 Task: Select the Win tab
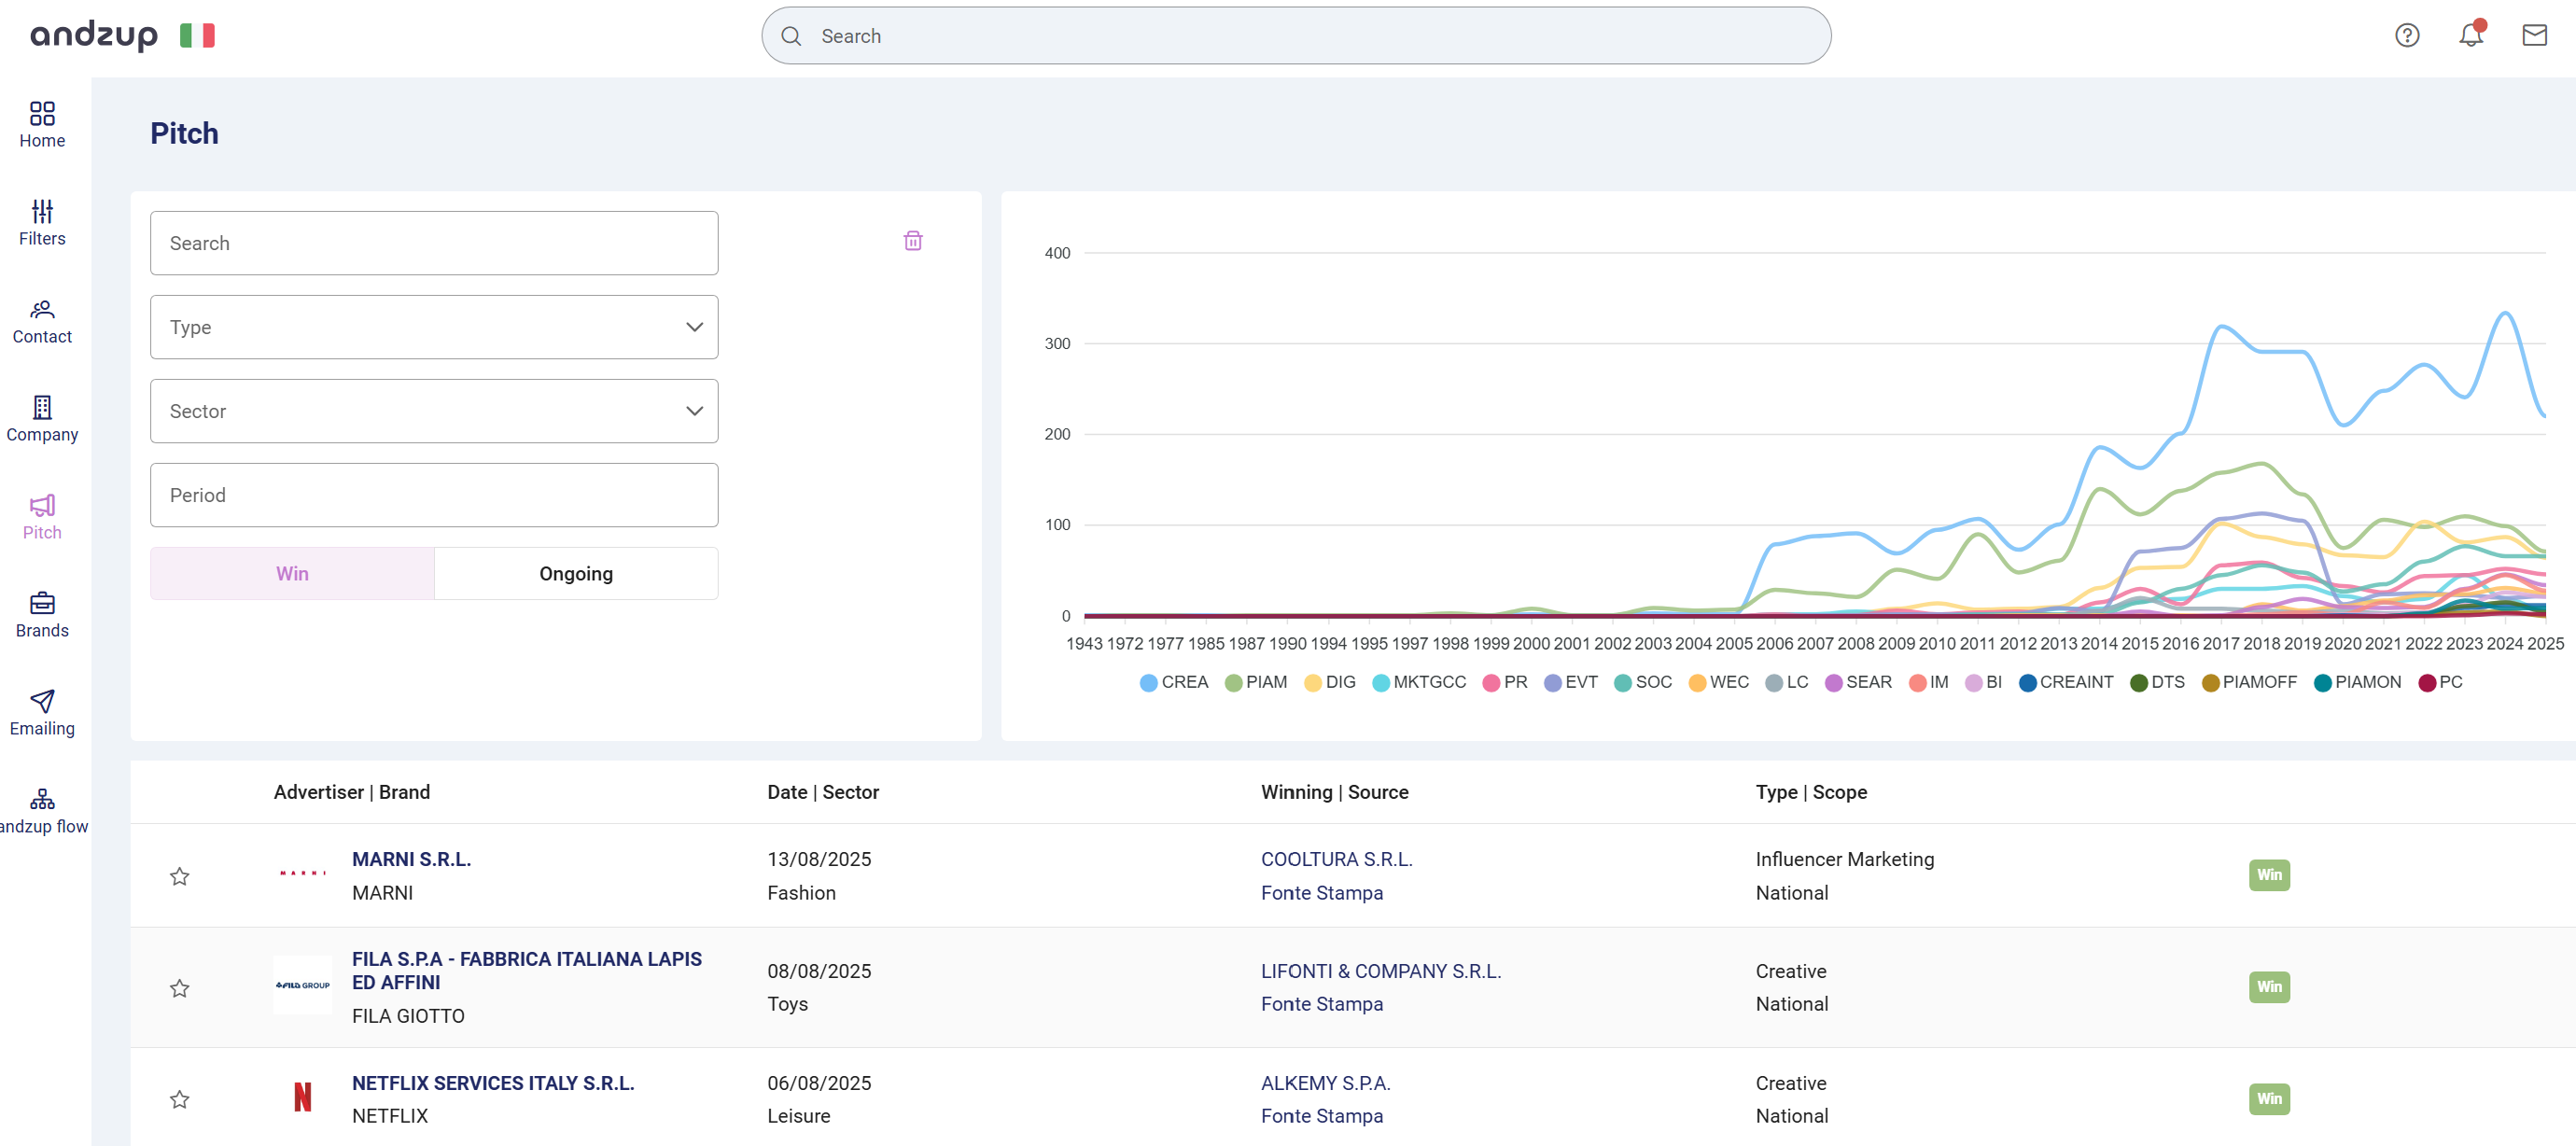click(292, 573)
